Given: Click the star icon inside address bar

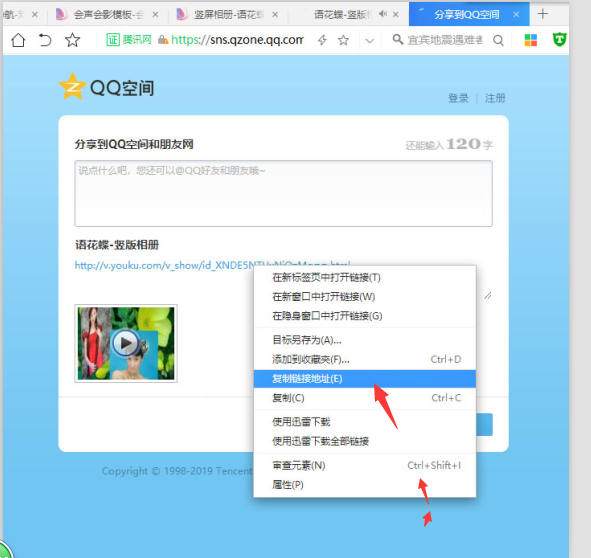Looking at the screenshot, I should point(343,40).
